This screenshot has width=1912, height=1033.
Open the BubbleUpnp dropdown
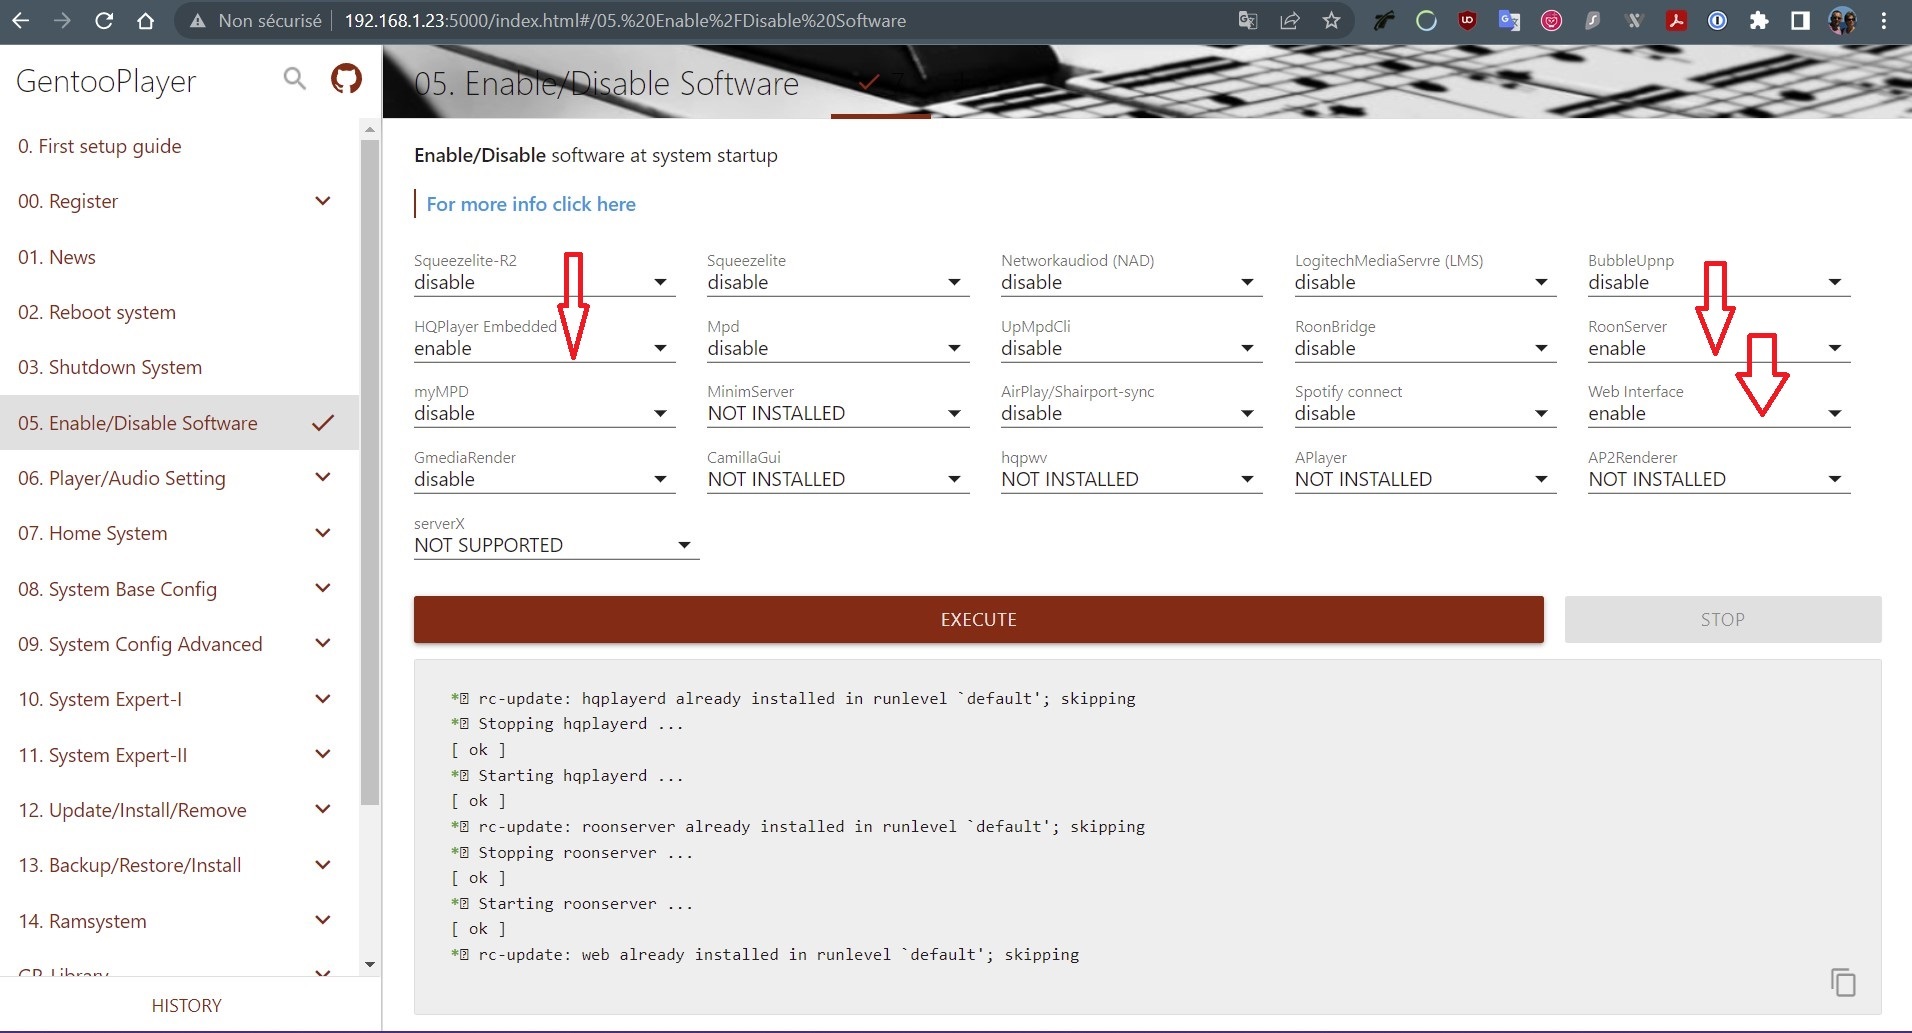click(x=1718, y=282)
